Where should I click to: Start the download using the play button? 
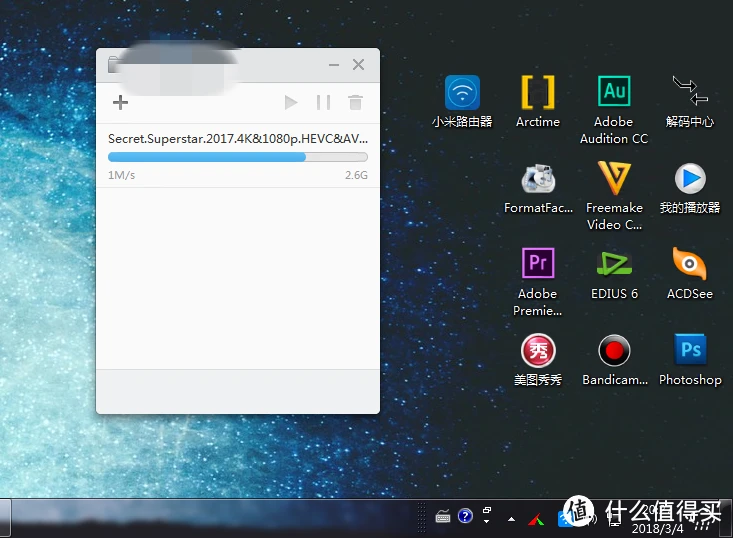(291, 102)
